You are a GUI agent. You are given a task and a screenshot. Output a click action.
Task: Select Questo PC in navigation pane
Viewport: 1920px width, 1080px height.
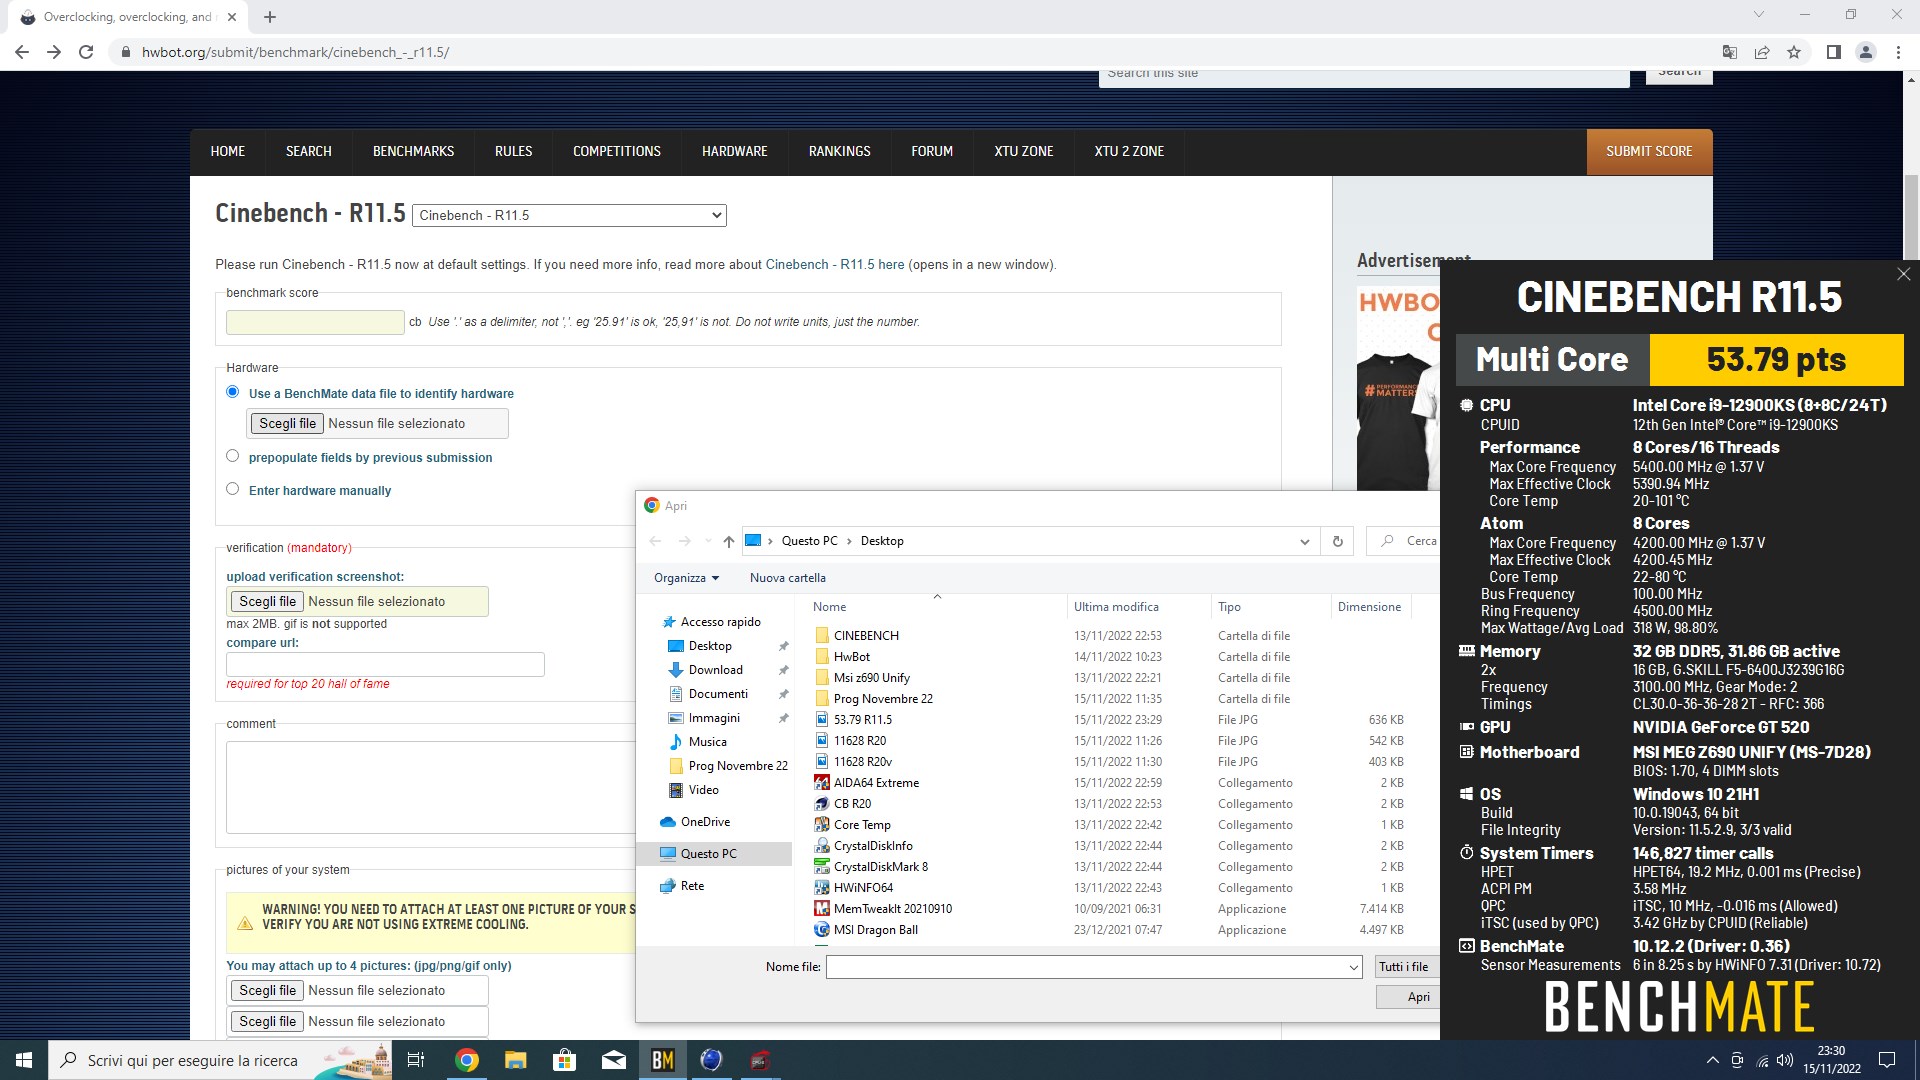(708, 854)
